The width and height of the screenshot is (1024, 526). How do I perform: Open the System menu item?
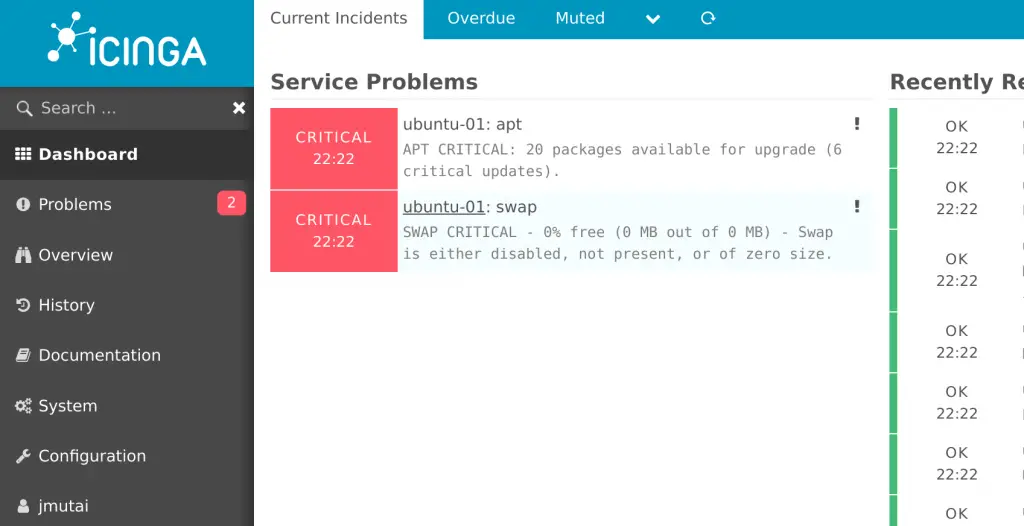point(127,406)
